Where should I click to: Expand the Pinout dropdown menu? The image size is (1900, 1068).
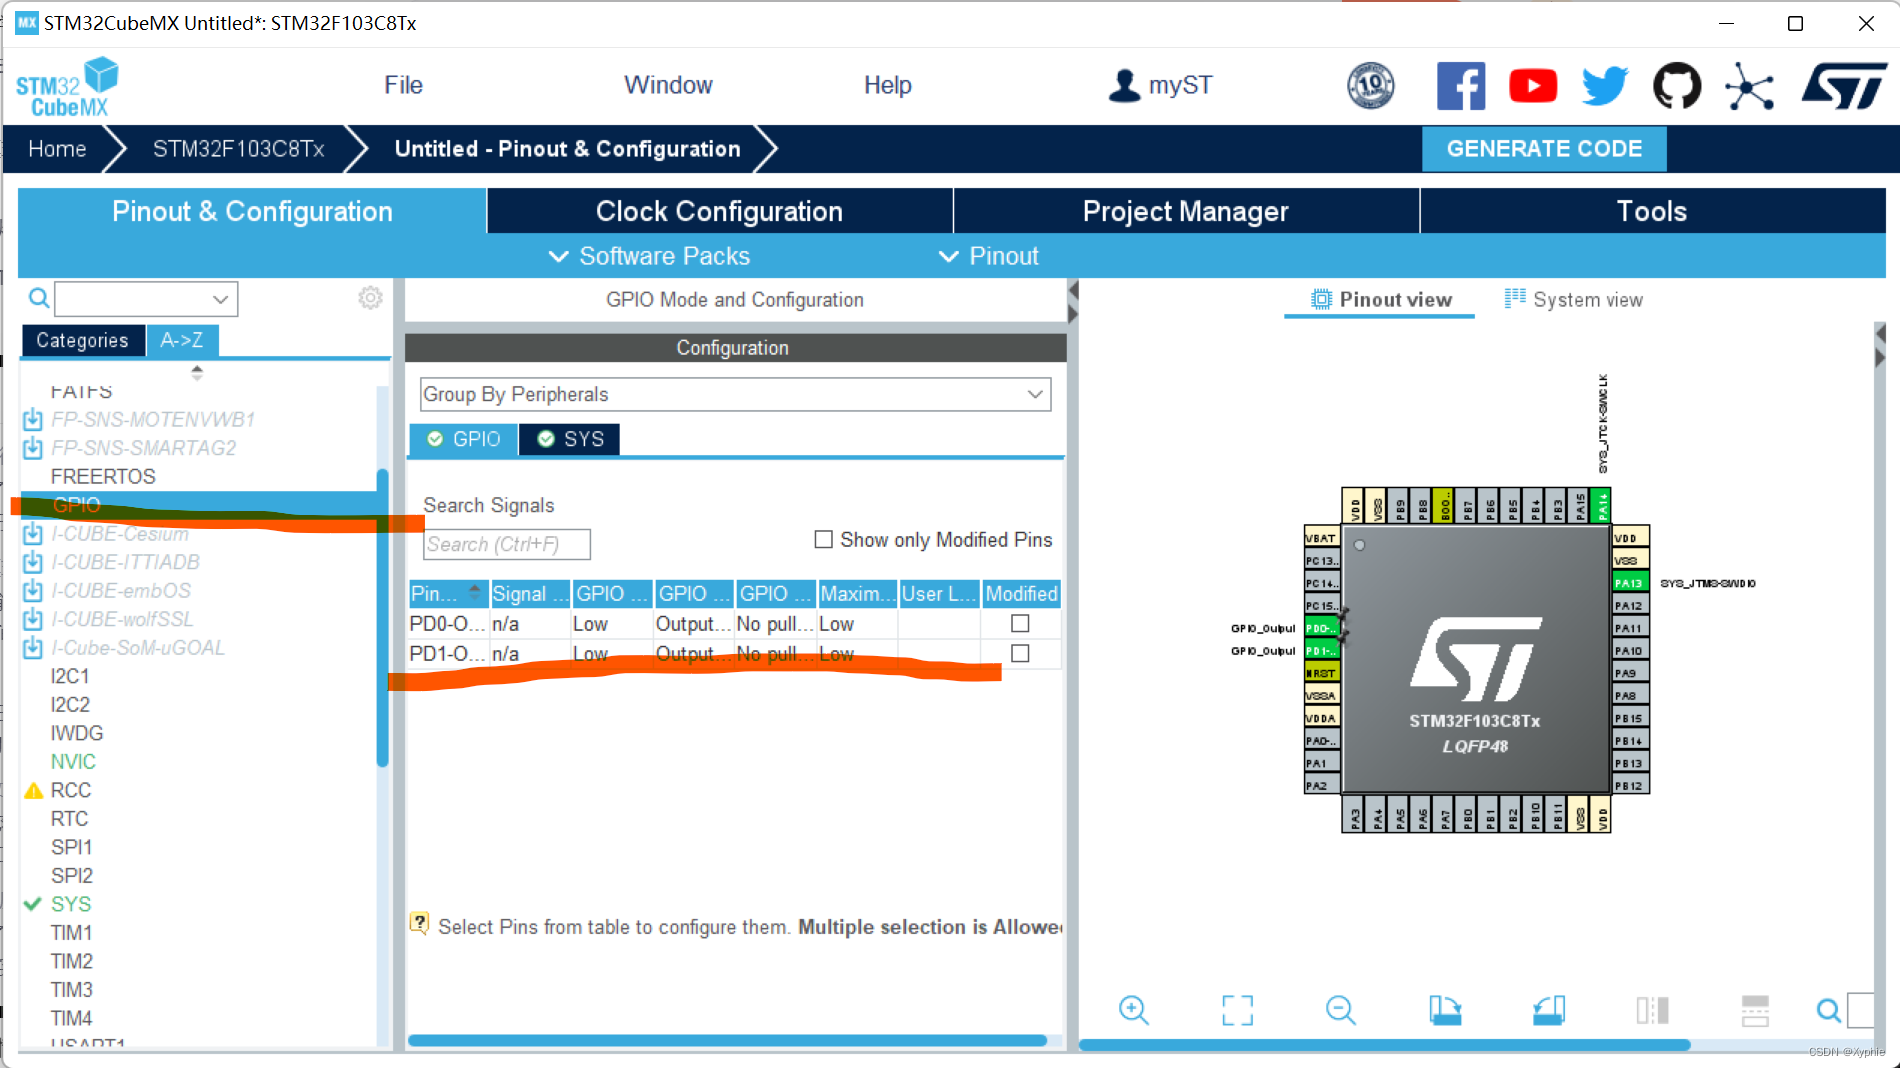(x=988, y=256)
